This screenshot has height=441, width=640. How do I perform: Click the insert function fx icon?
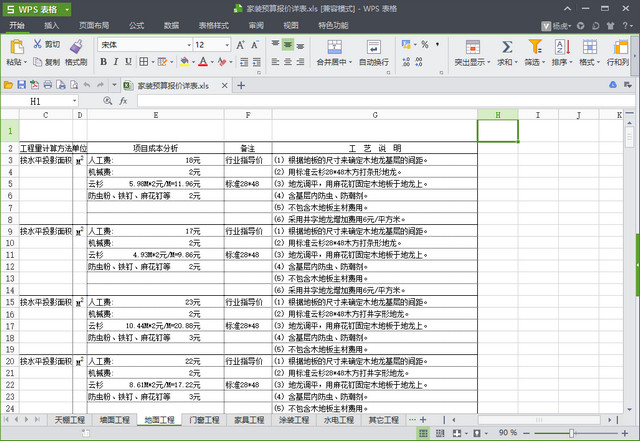(x=123, y=101)
